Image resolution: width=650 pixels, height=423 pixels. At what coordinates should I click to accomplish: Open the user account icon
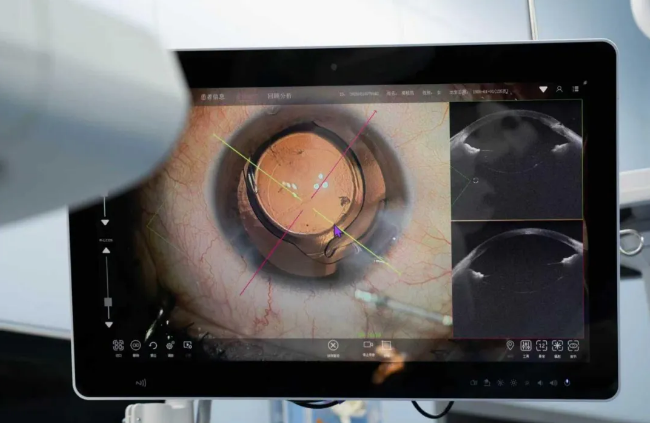(559, 89)
